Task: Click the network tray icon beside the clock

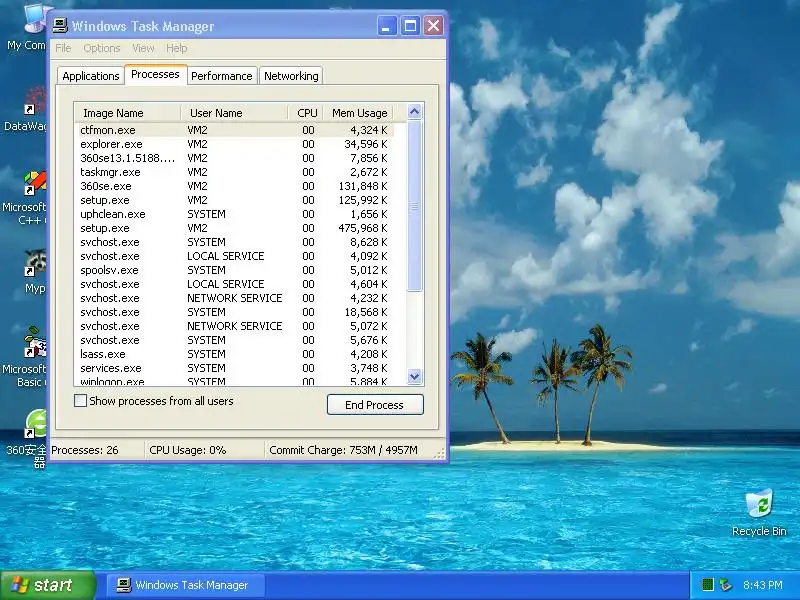Action: [x=725, y=585]
